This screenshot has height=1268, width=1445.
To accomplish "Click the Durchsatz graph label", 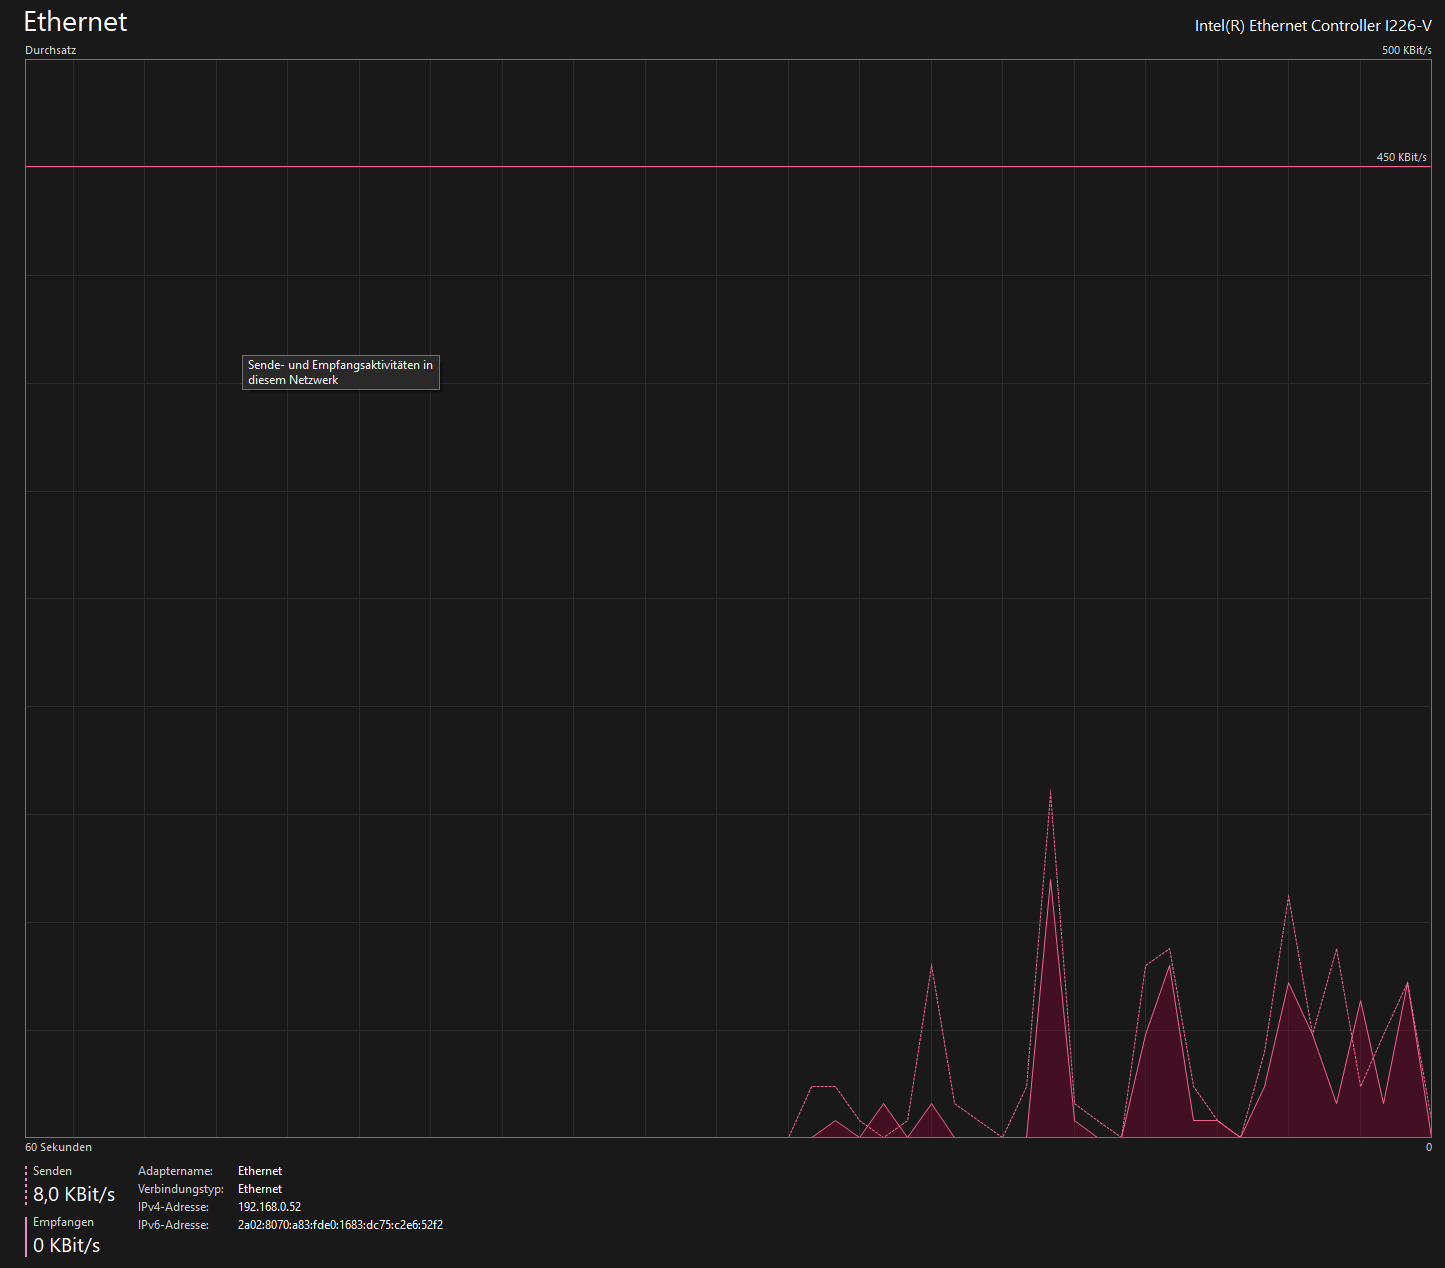I will (50, 50).
